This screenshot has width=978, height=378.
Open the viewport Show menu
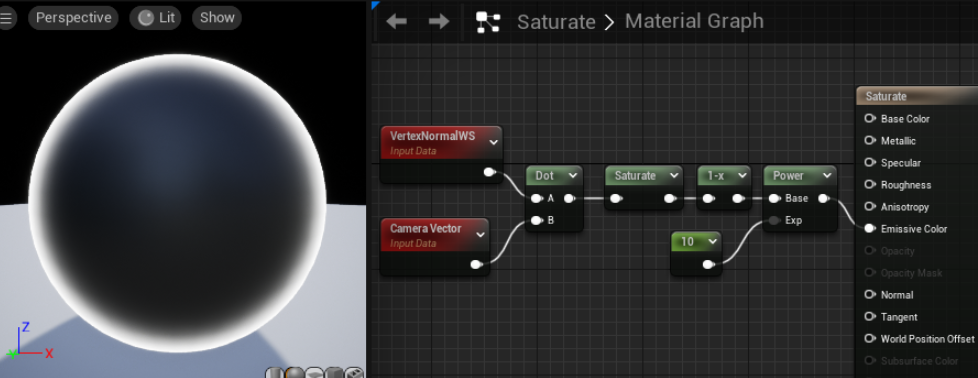click(217, 17)
